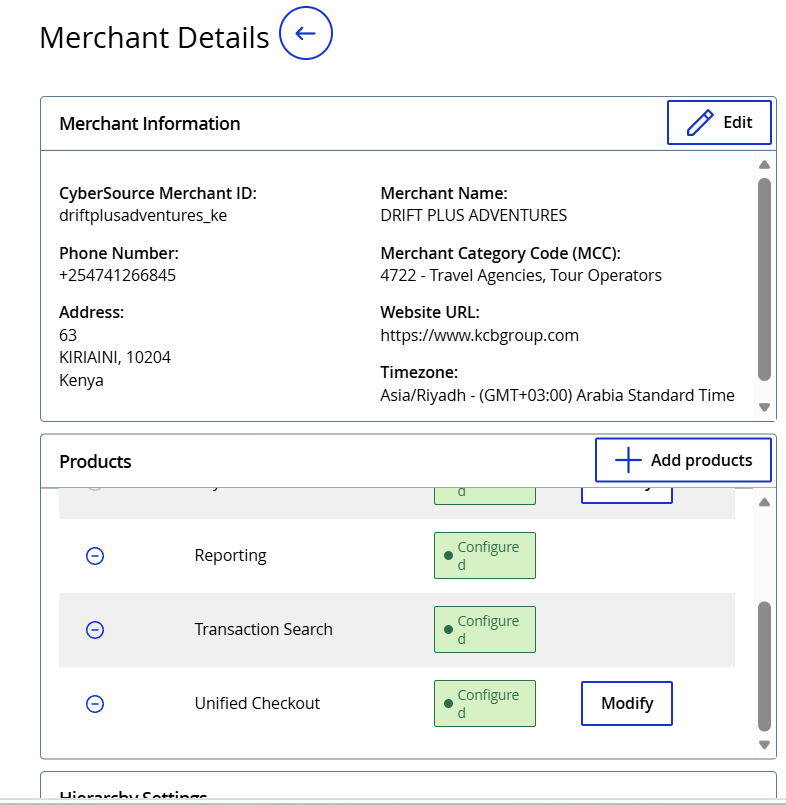Screen dimensions: 786x805
Task: Click the Unified Checkout product name
Action: click(x=257, y=703)
